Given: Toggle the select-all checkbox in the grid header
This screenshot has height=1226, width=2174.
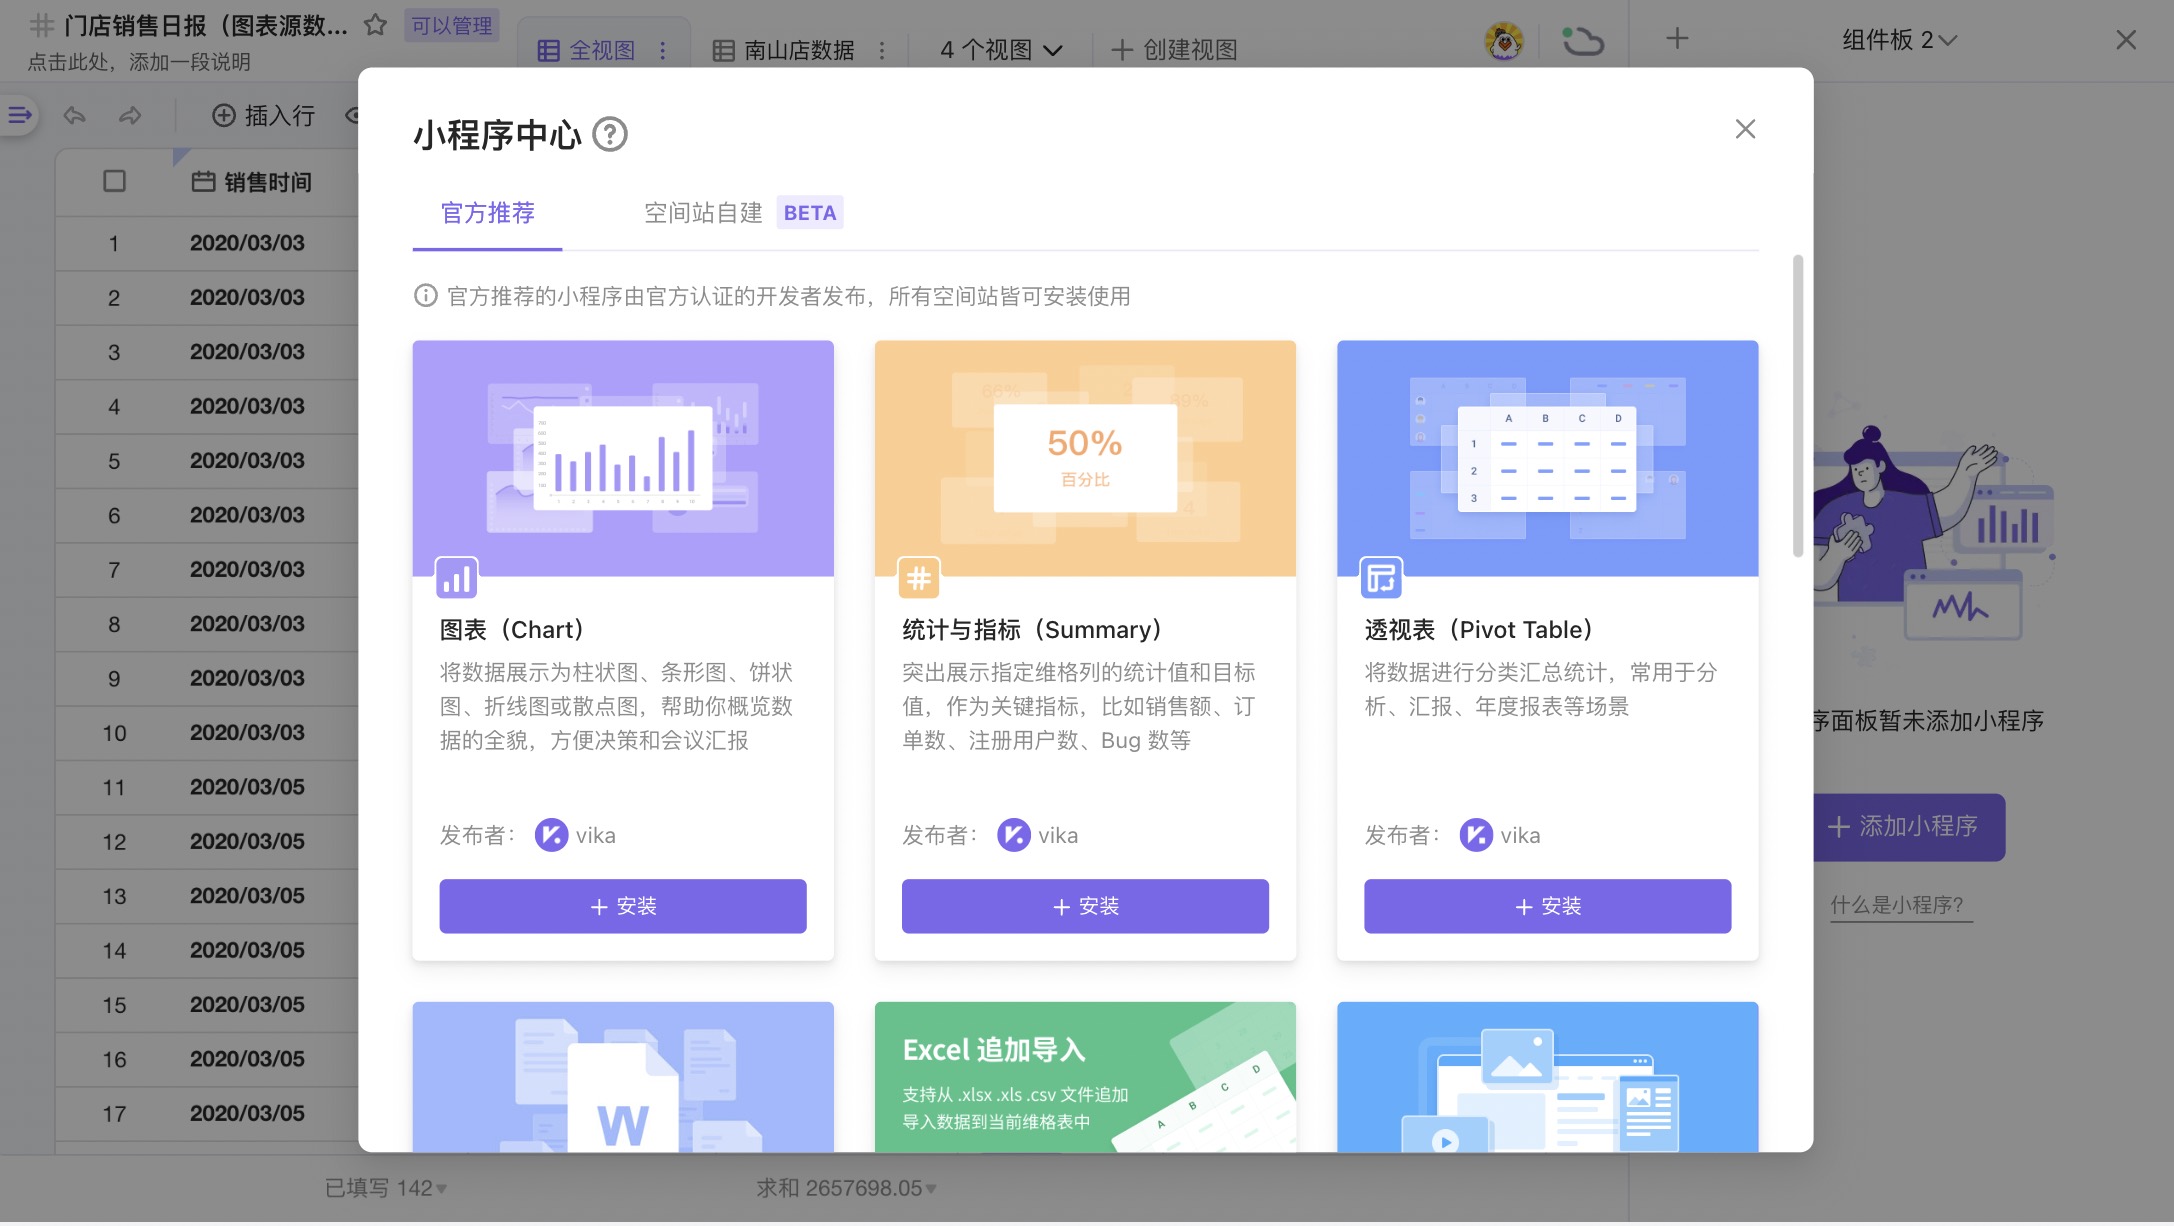Looking at the screenshot, I should click(x=114, y=181).
